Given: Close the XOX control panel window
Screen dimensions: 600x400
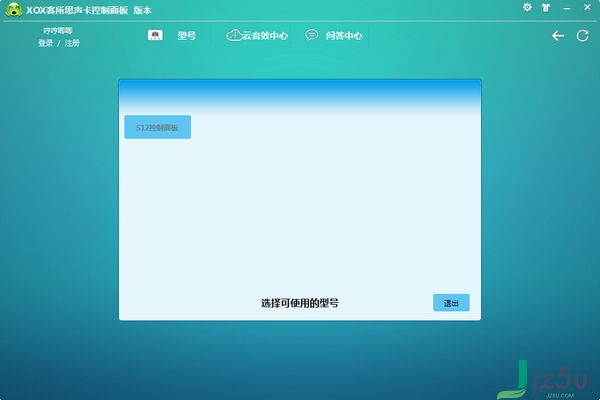Looking at the screenshot, I should click(x=587, y=7).
